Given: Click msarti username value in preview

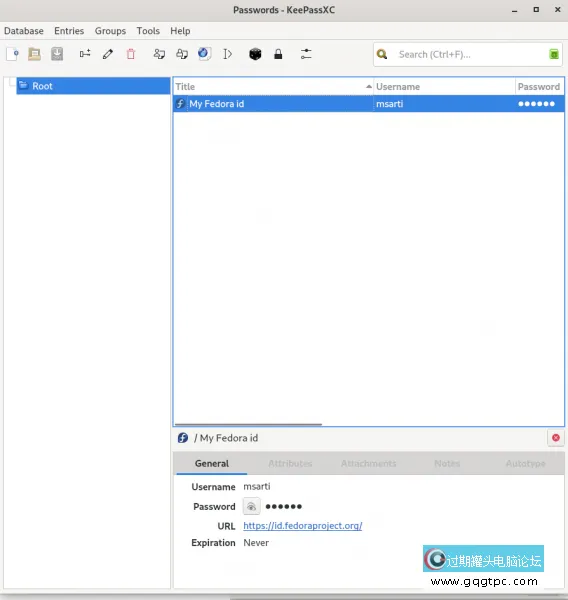Looking at the screenshot, I should (x=257, y=486).
